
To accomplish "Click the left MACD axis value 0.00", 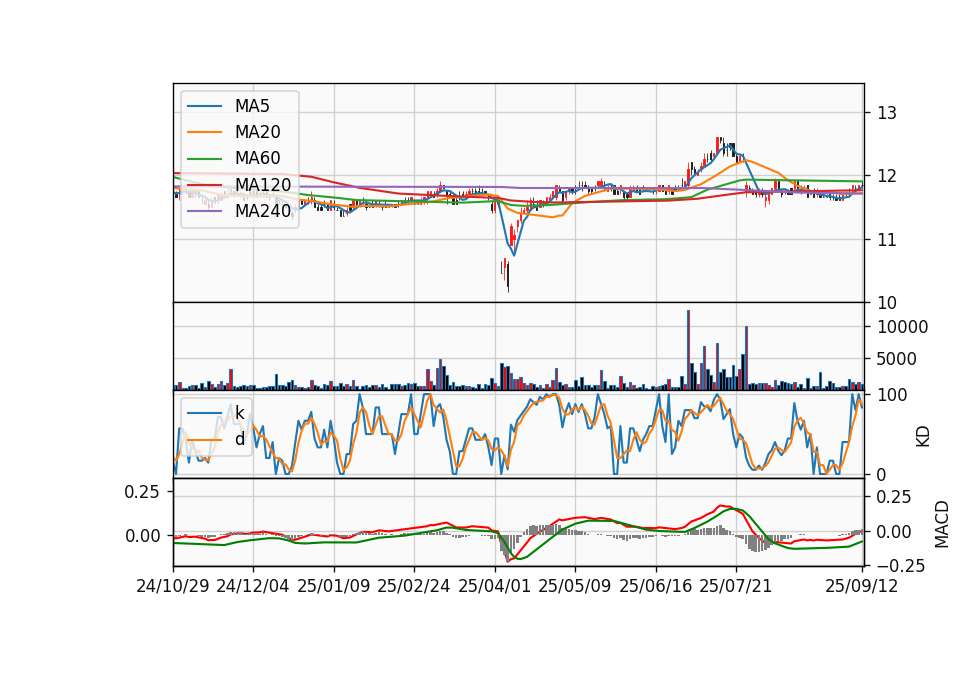I will tap(142, 536).
